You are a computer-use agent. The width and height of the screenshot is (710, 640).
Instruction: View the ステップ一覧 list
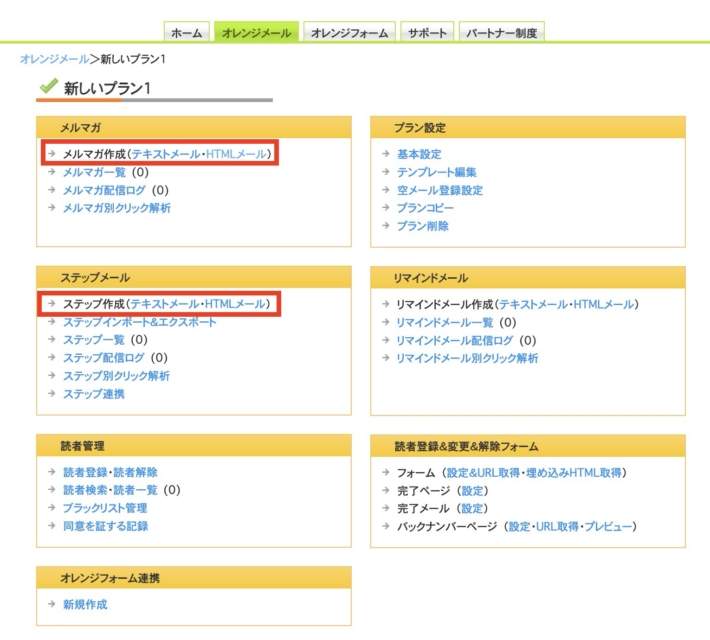click(x=94, y=340)
